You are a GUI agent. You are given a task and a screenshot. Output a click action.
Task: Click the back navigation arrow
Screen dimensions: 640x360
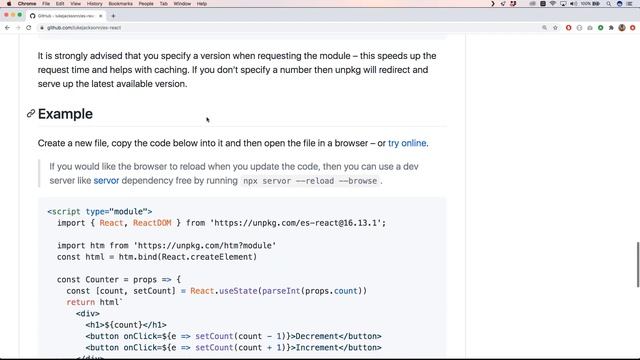(7, 28)
